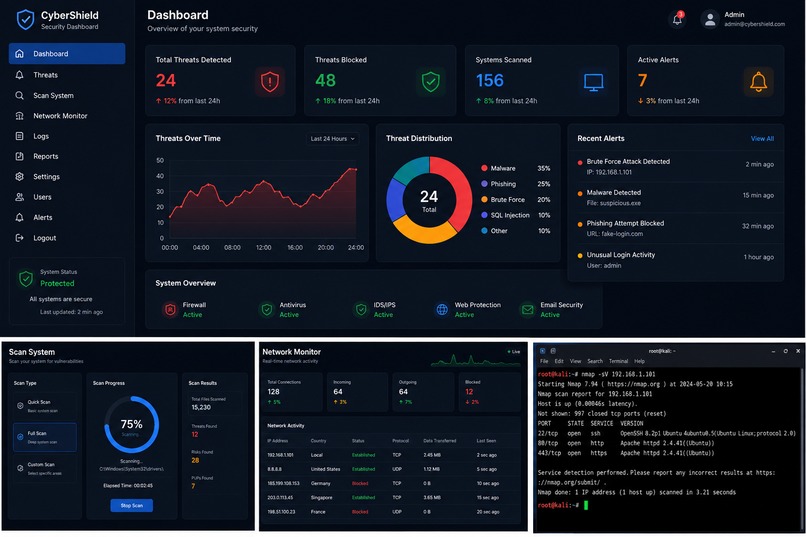
Task: Click the System Status green shield icon
Action: tap(26, 278)
